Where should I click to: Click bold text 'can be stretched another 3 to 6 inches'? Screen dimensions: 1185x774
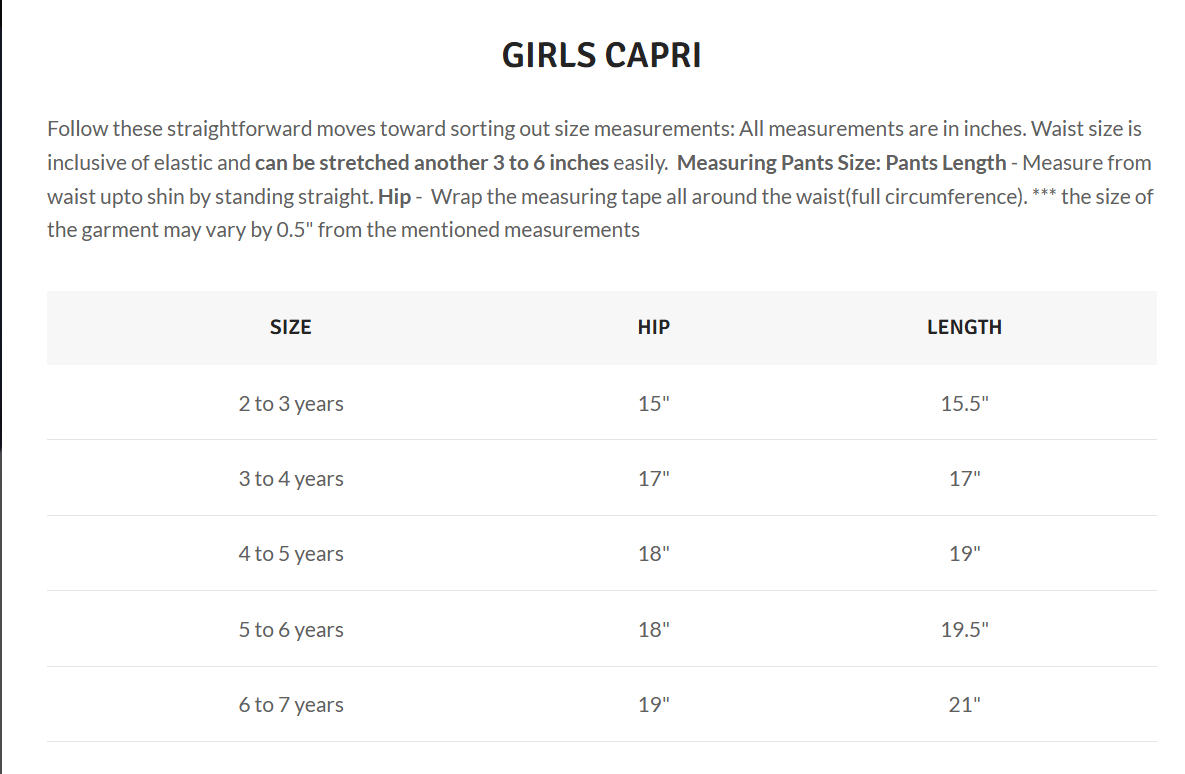pos(432,163)
